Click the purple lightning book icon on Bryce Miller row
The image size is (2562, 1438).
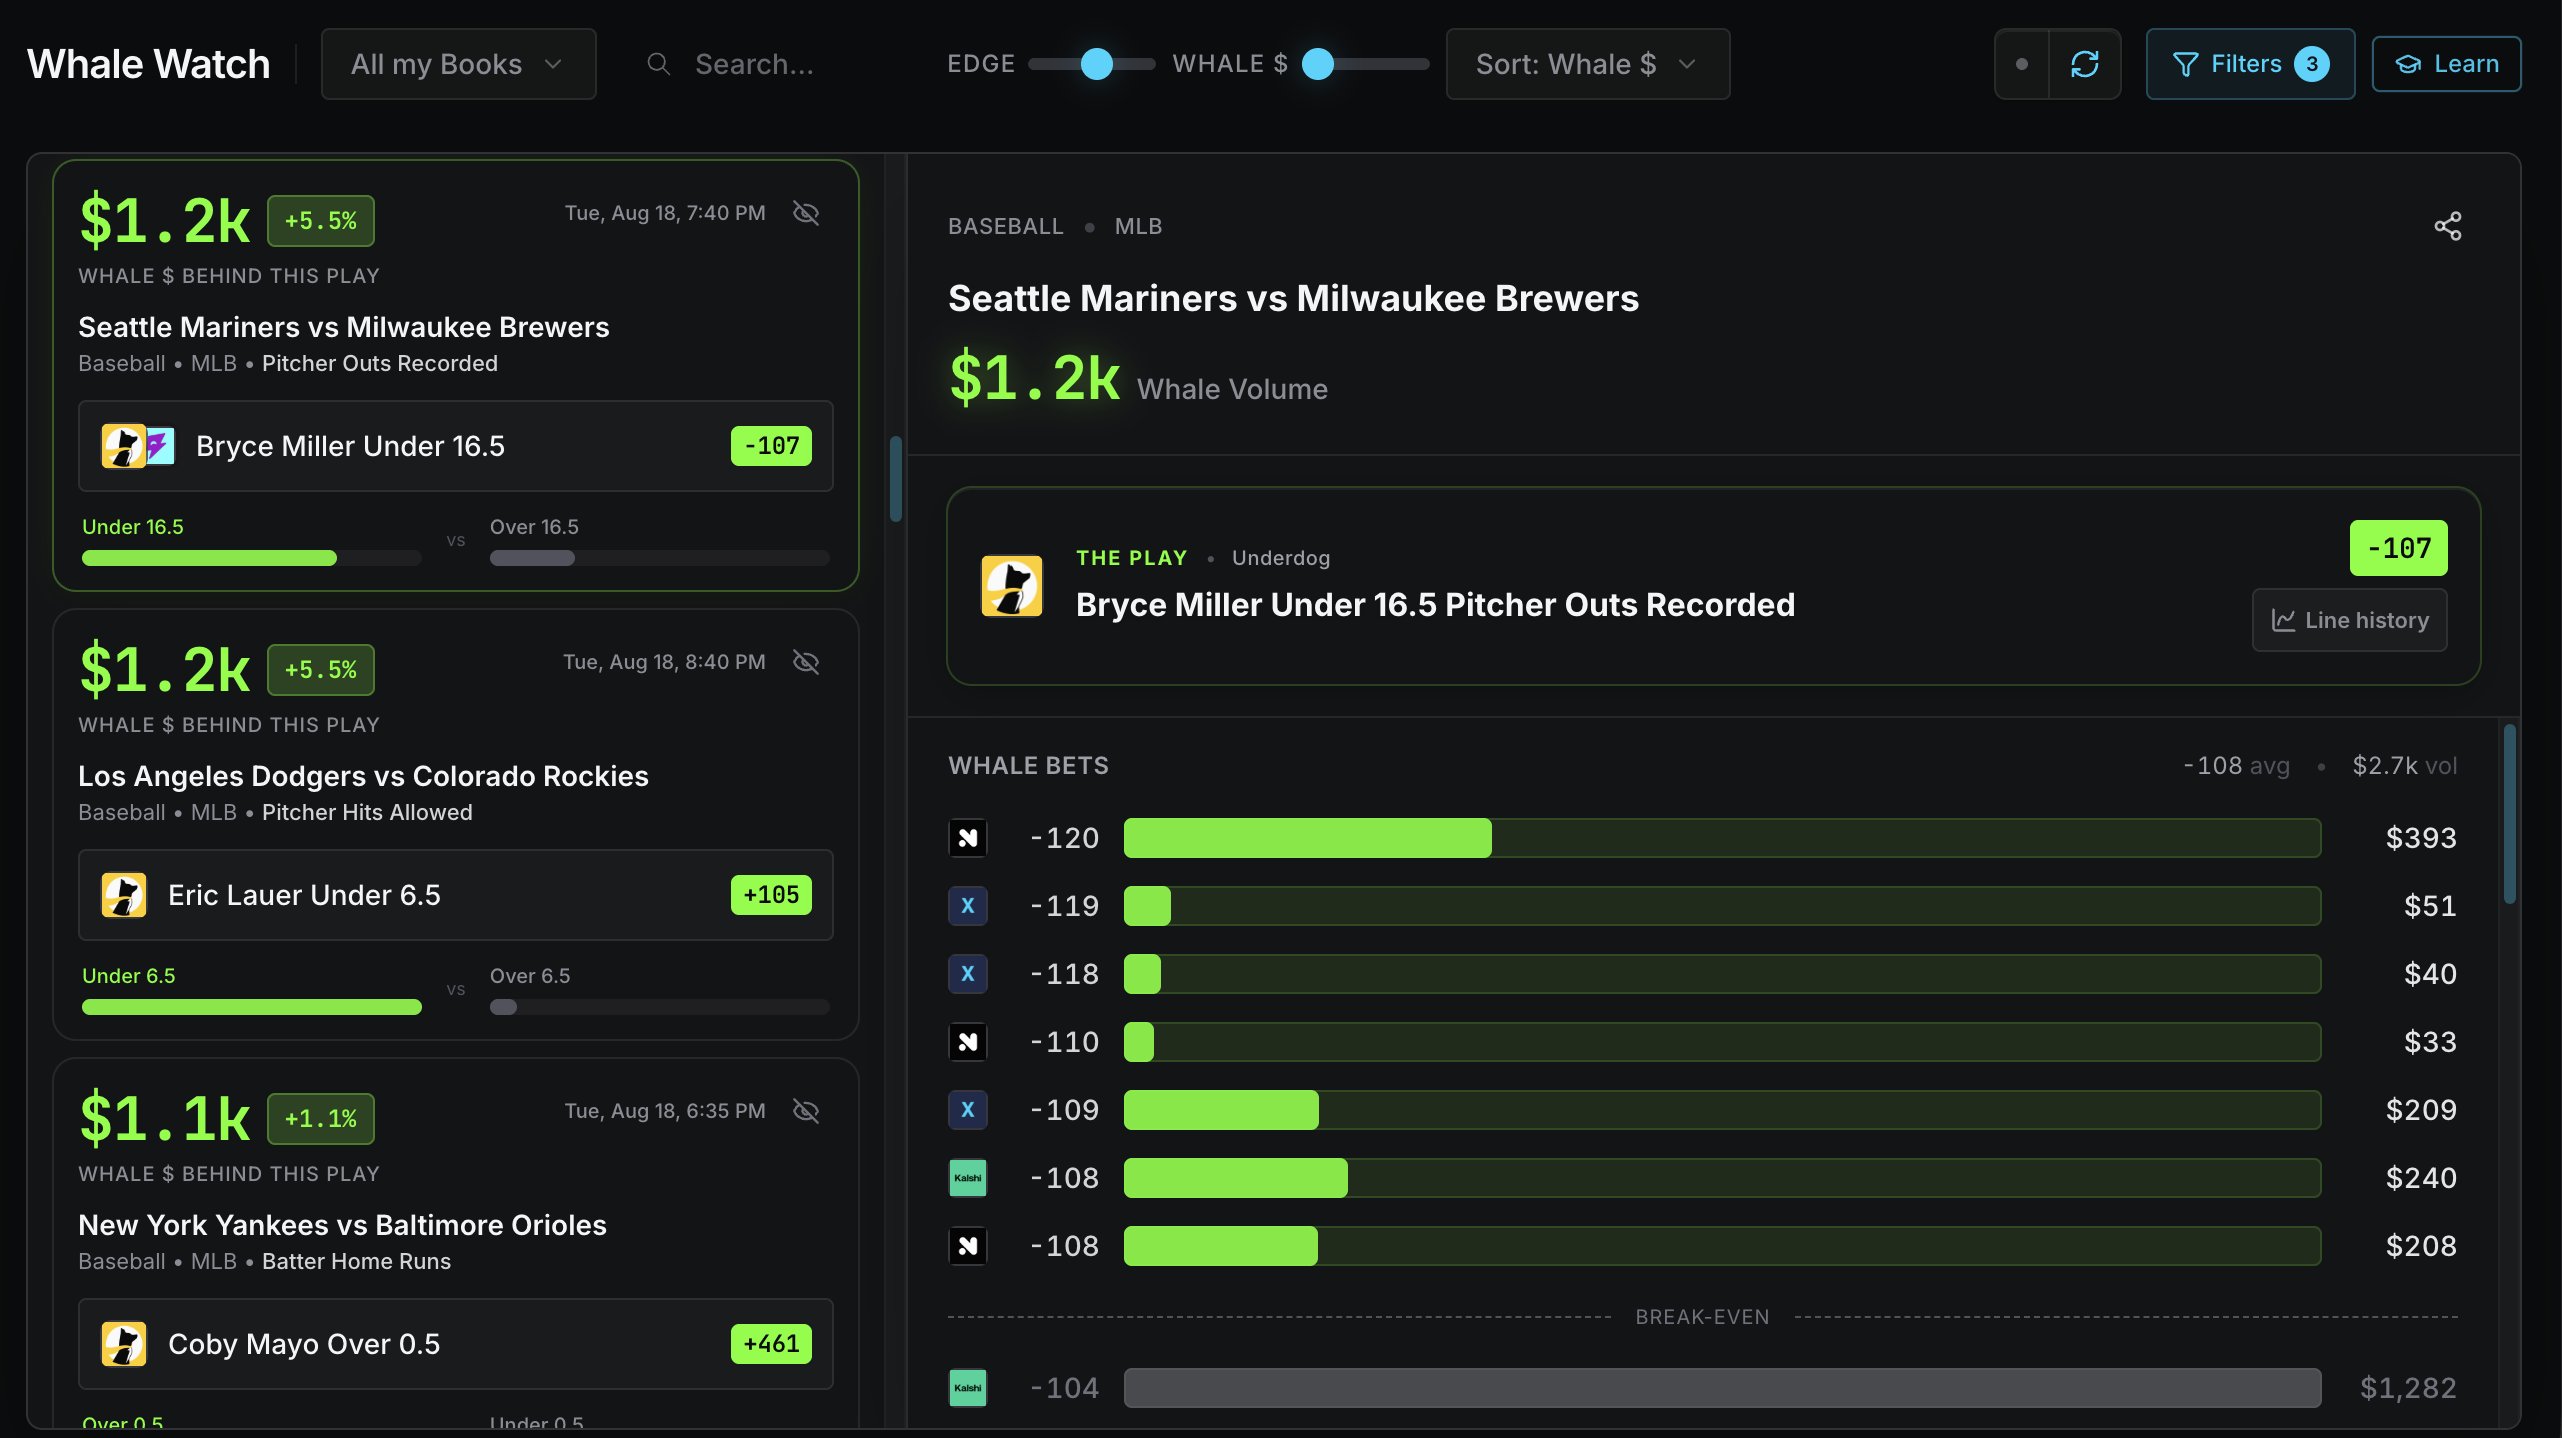161,446
